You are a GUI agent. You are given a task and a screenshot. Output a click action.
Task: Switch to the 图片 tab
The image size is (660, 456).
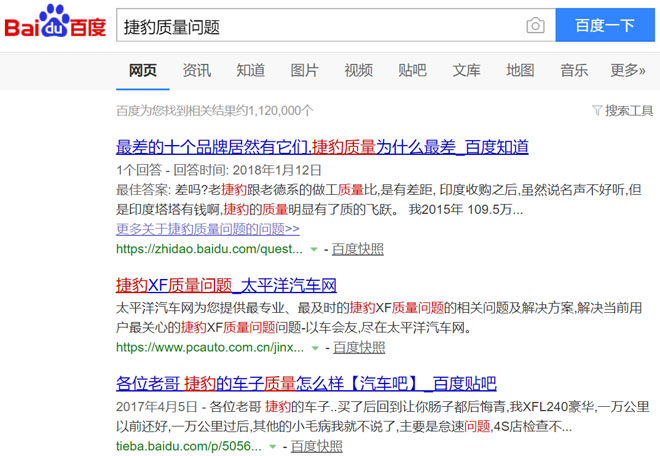304,70
